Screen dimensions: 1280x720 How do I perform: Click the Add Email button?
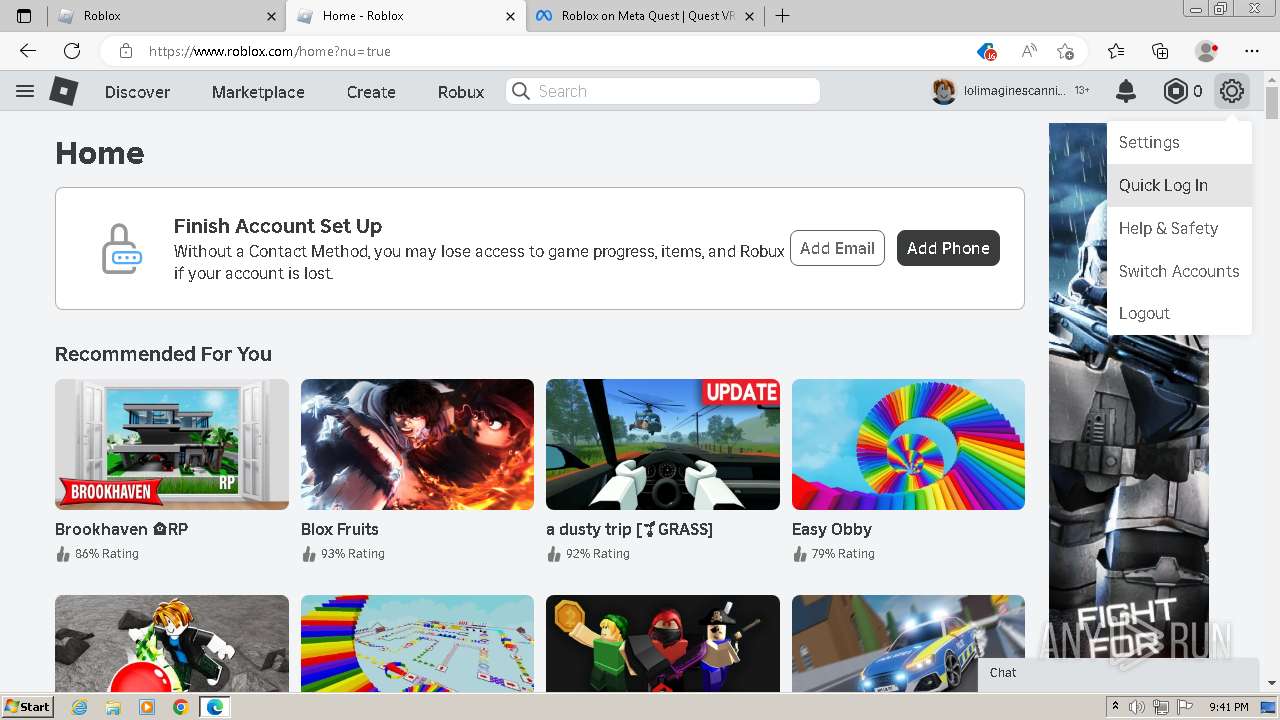click(837, 248)
